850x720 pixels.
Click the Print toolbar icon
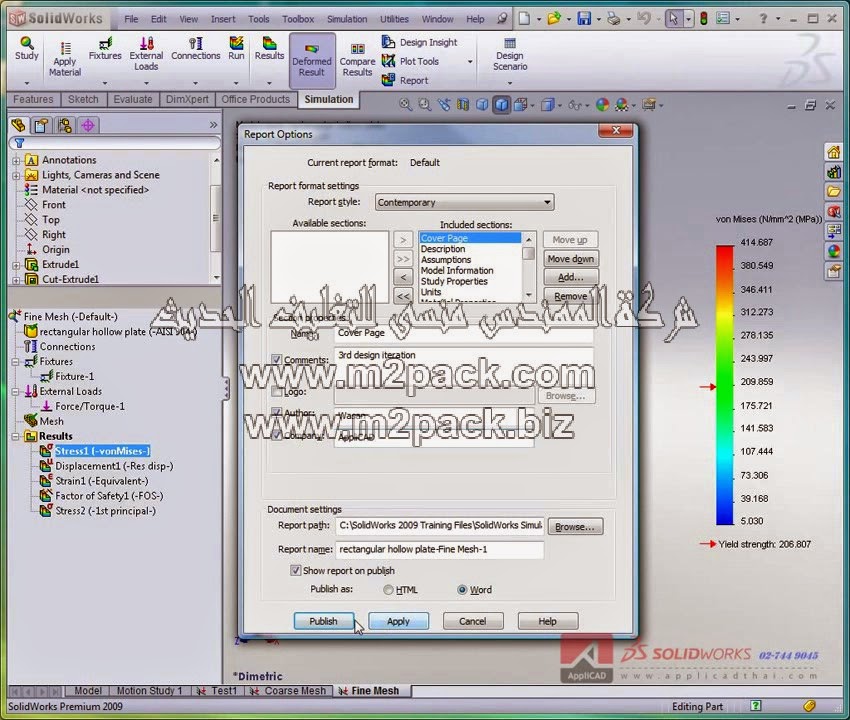[614, 19]
